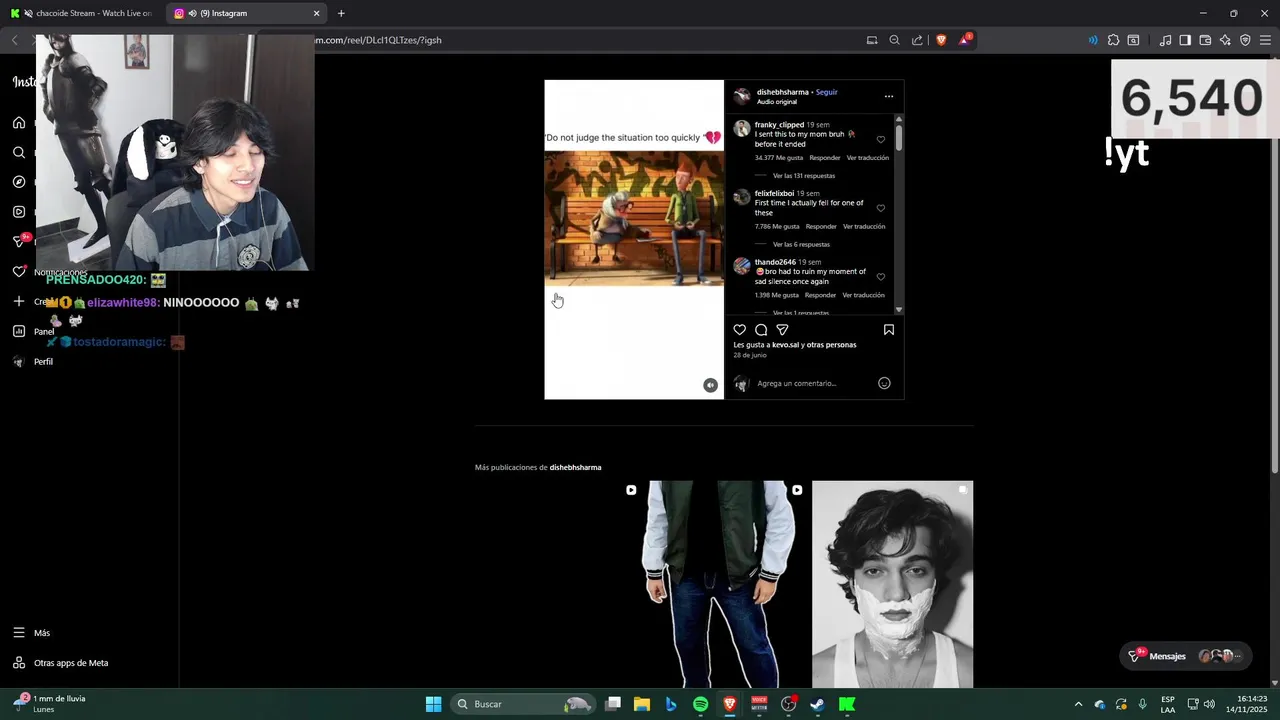The width and height of the screenshot is (1280, 720).
Task: Open the green vest reel thumbnail
Action: tap(725, 584)
